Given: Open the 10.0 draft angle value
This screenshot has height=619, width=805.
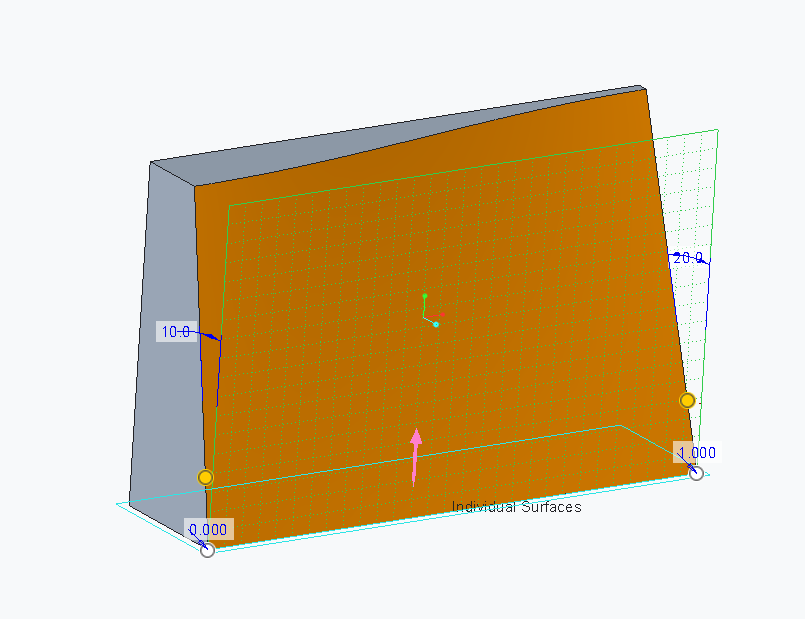Looking at the screenshot, I should coord(176,331).
